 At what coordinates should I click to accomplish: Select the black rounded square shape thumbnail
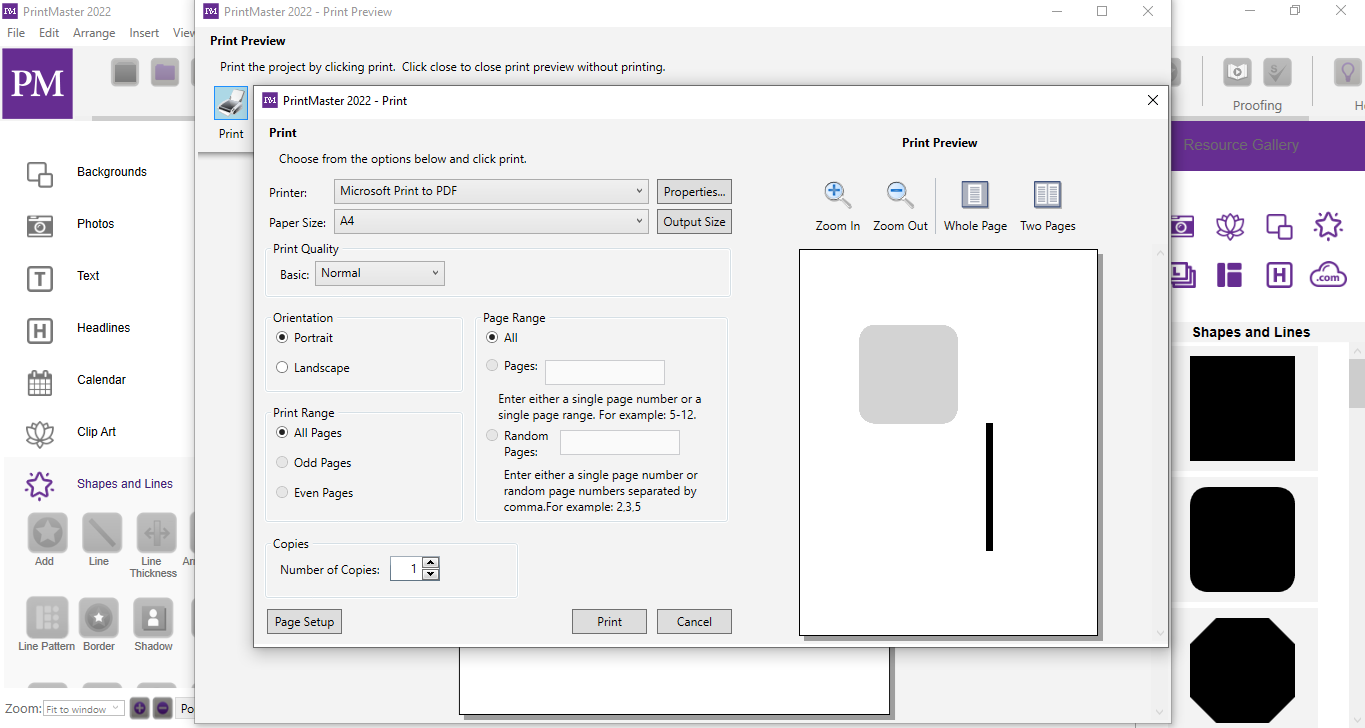click(1242, 540)
